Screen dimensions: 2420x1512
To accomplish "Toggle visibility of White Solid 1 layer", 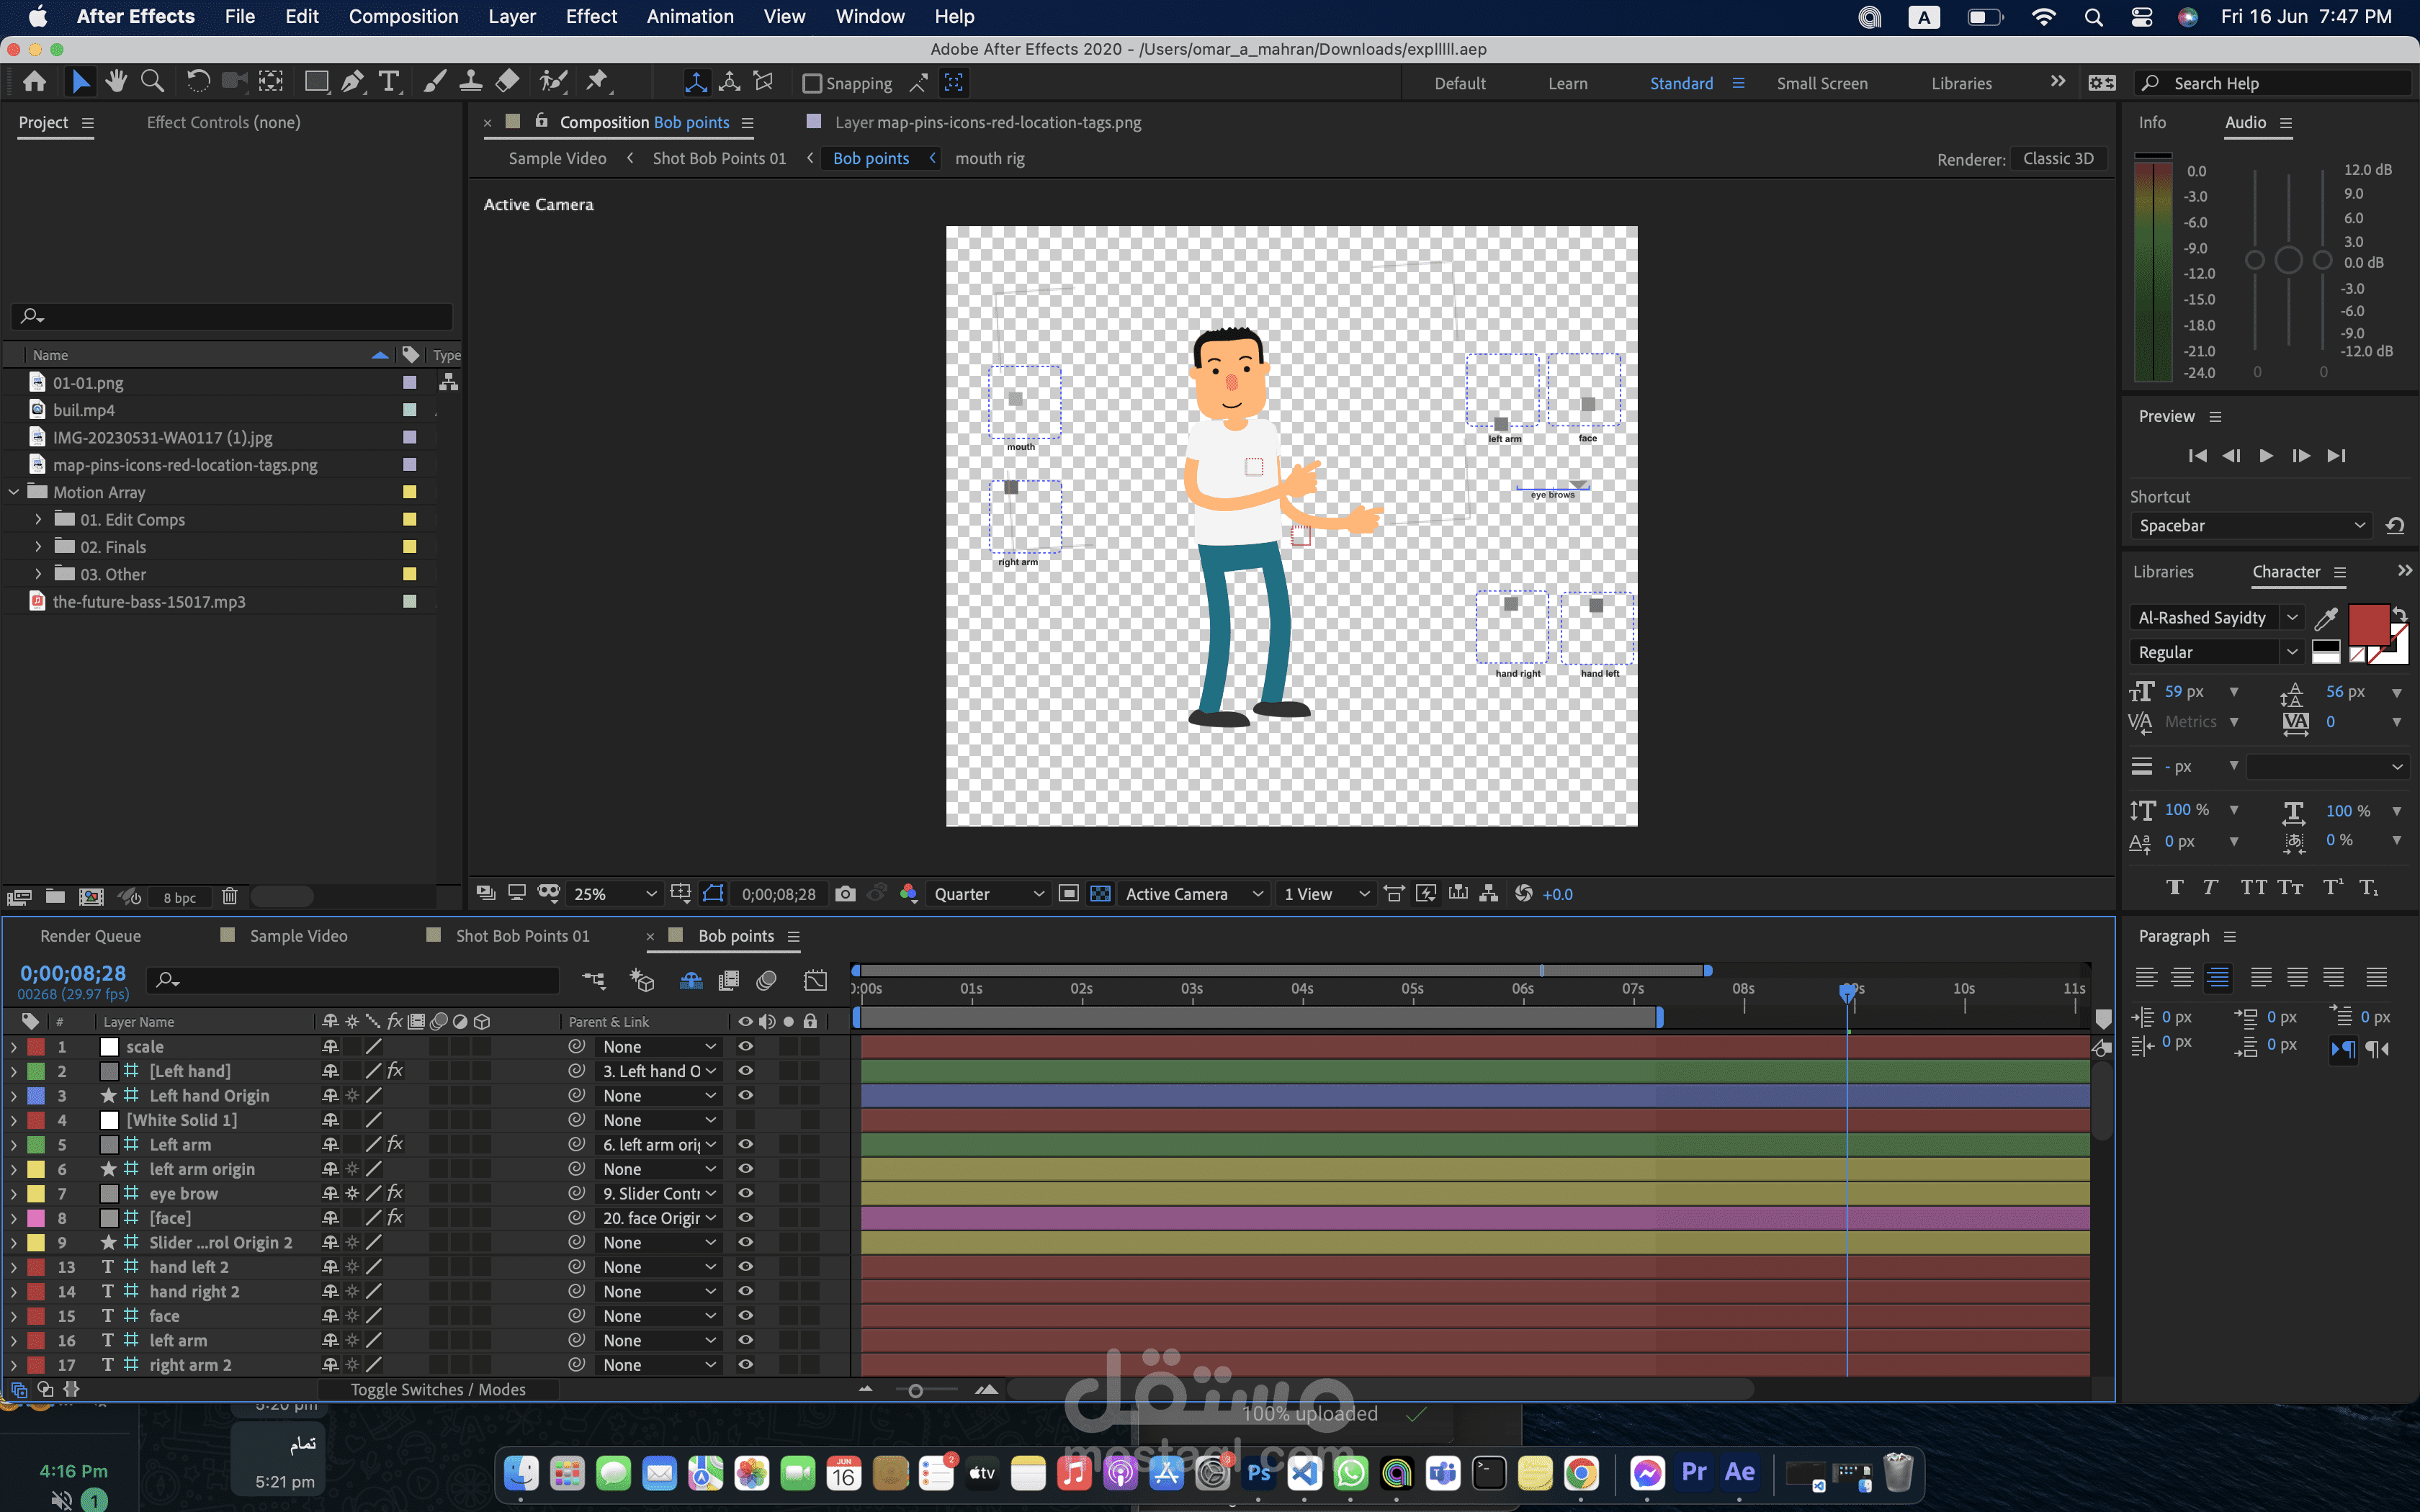I will pyautogui.click(x=745, y=1120).
